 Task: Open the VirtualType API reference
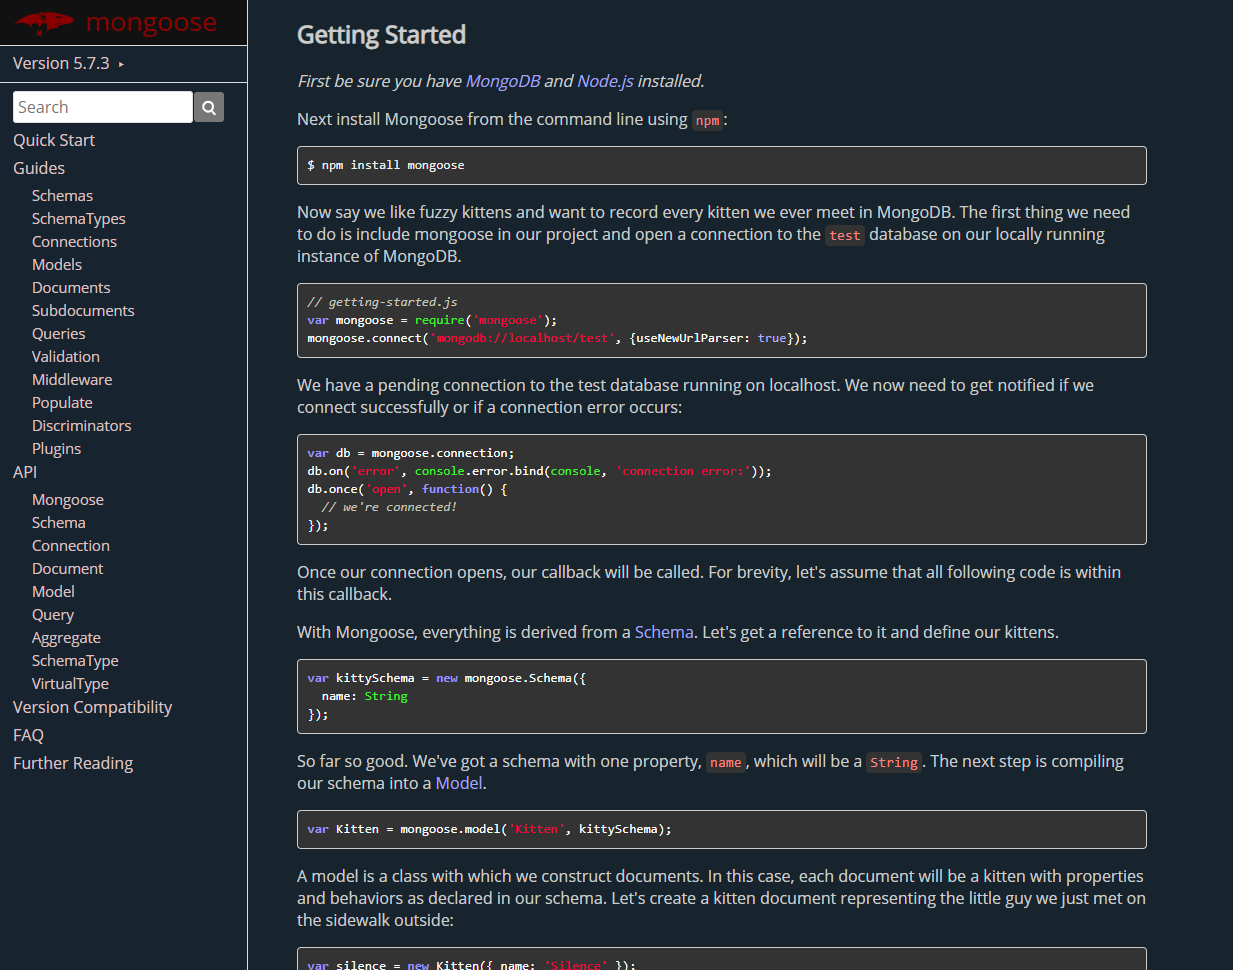pyautogui.click(x=70, y=684)
